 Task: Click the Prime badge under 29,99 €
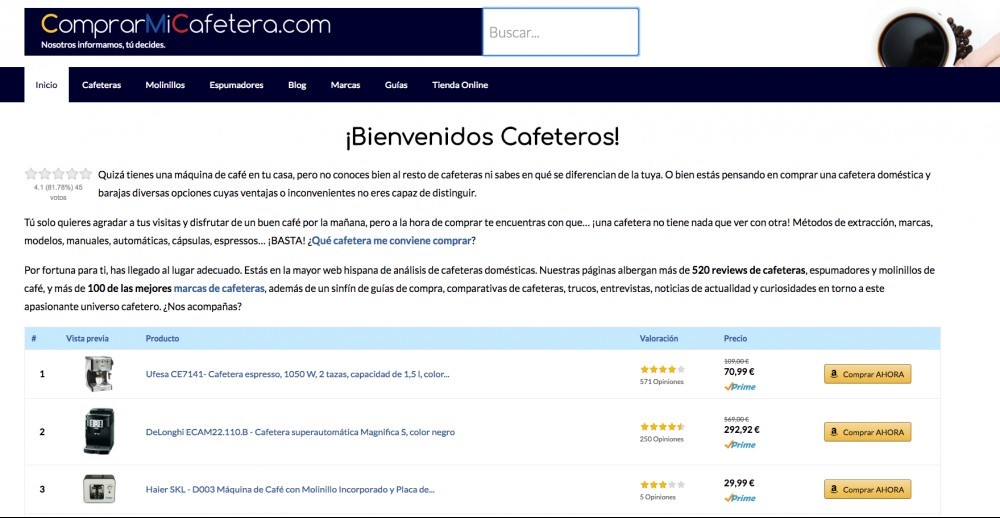point(740,498)
